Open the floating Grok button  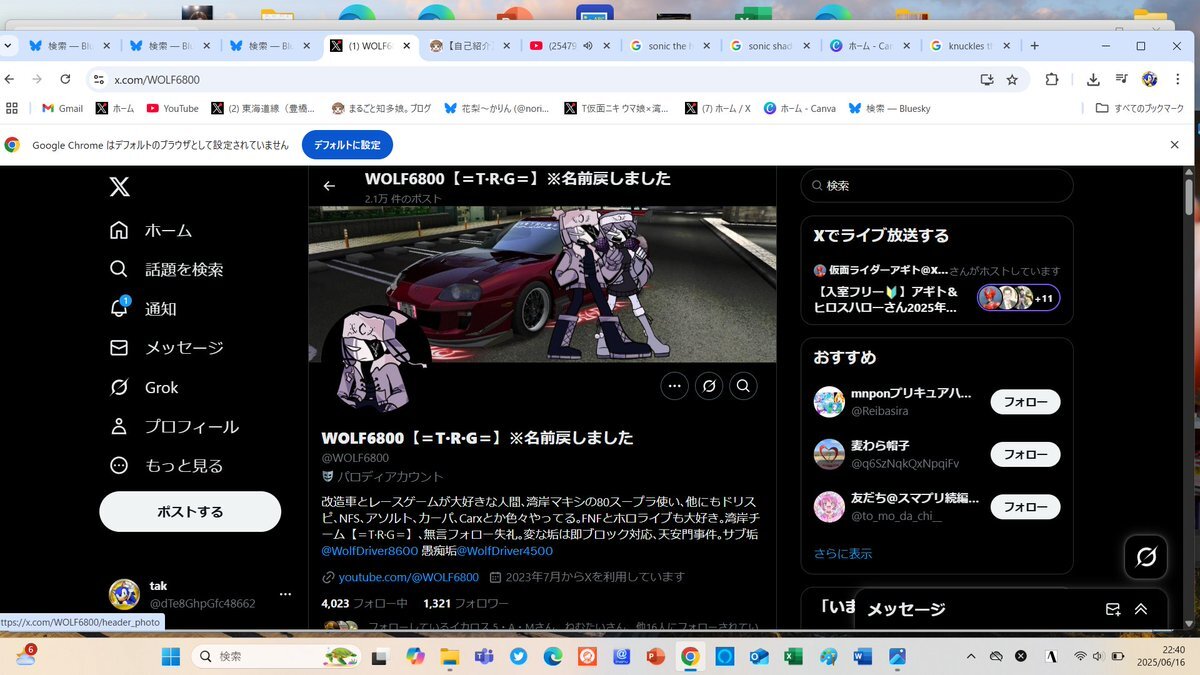(x=1146, y=557)
